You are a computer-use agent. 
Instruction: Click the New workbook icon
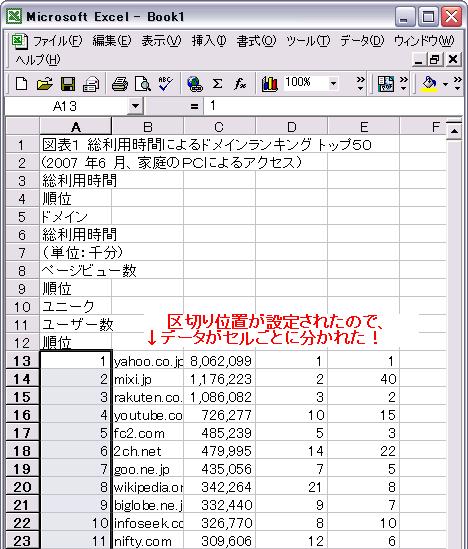pos(22,84)
